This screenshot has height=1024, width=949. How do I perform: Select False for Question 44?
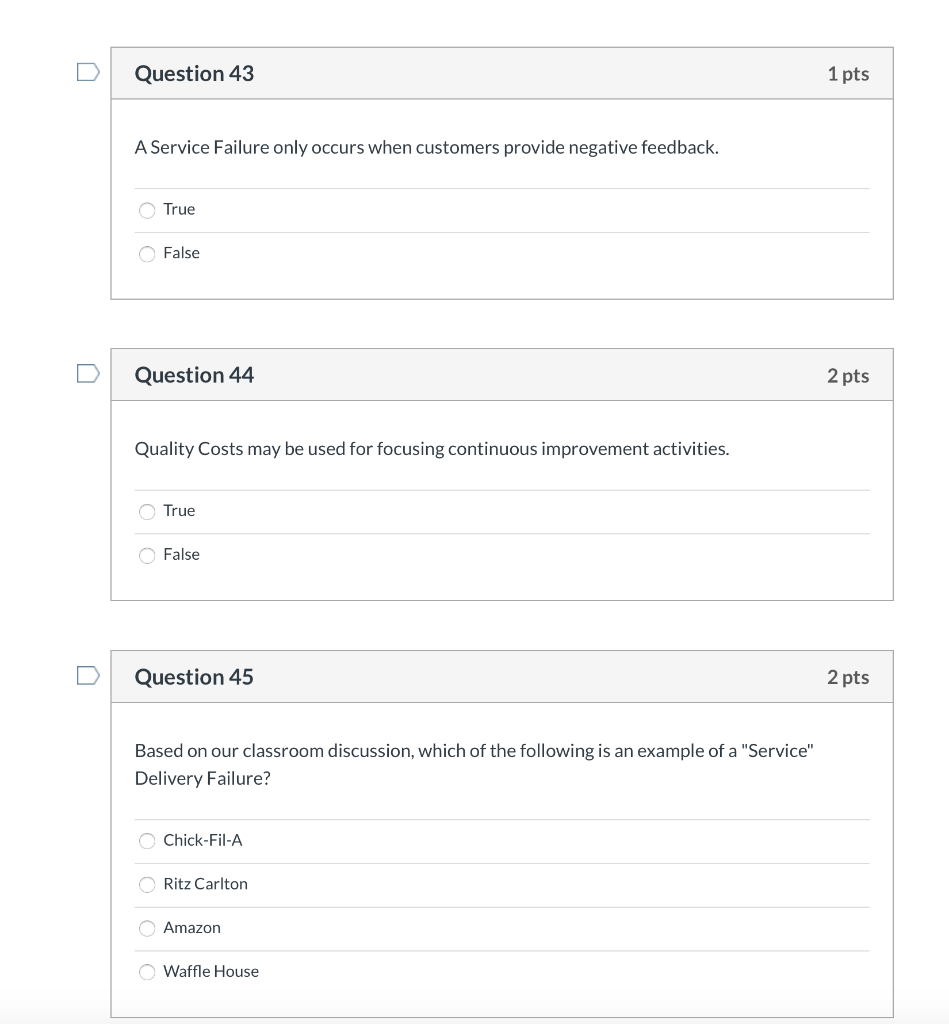coord(146,555)
